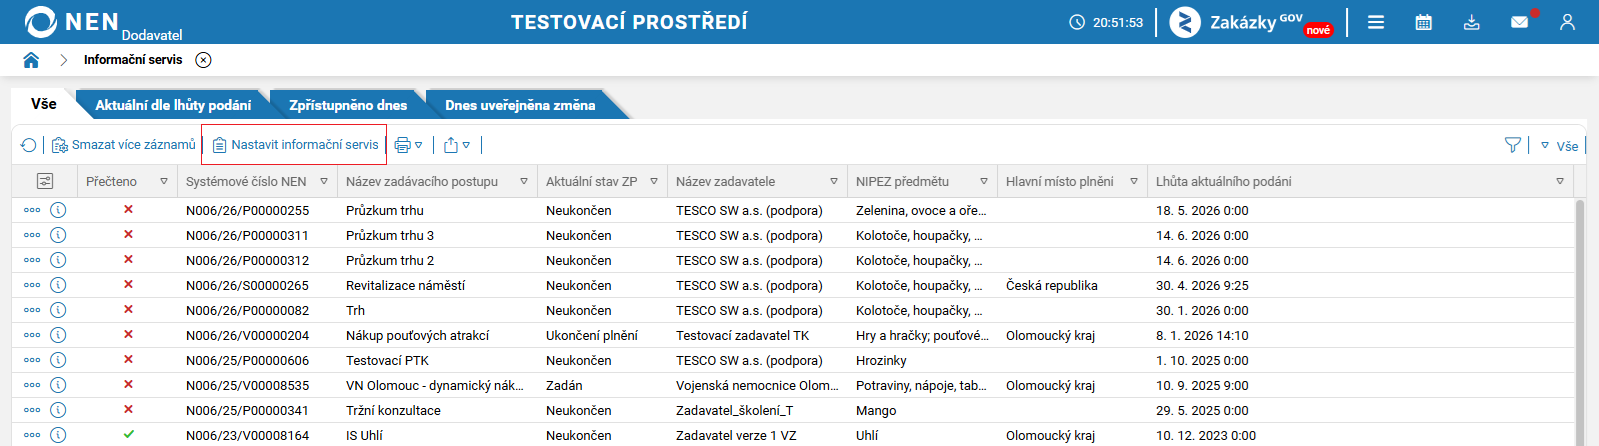Image resolution: width=1599 pixels, height=446 pixels.
Task: Click the download icon in header
Action: (1472, 22)
